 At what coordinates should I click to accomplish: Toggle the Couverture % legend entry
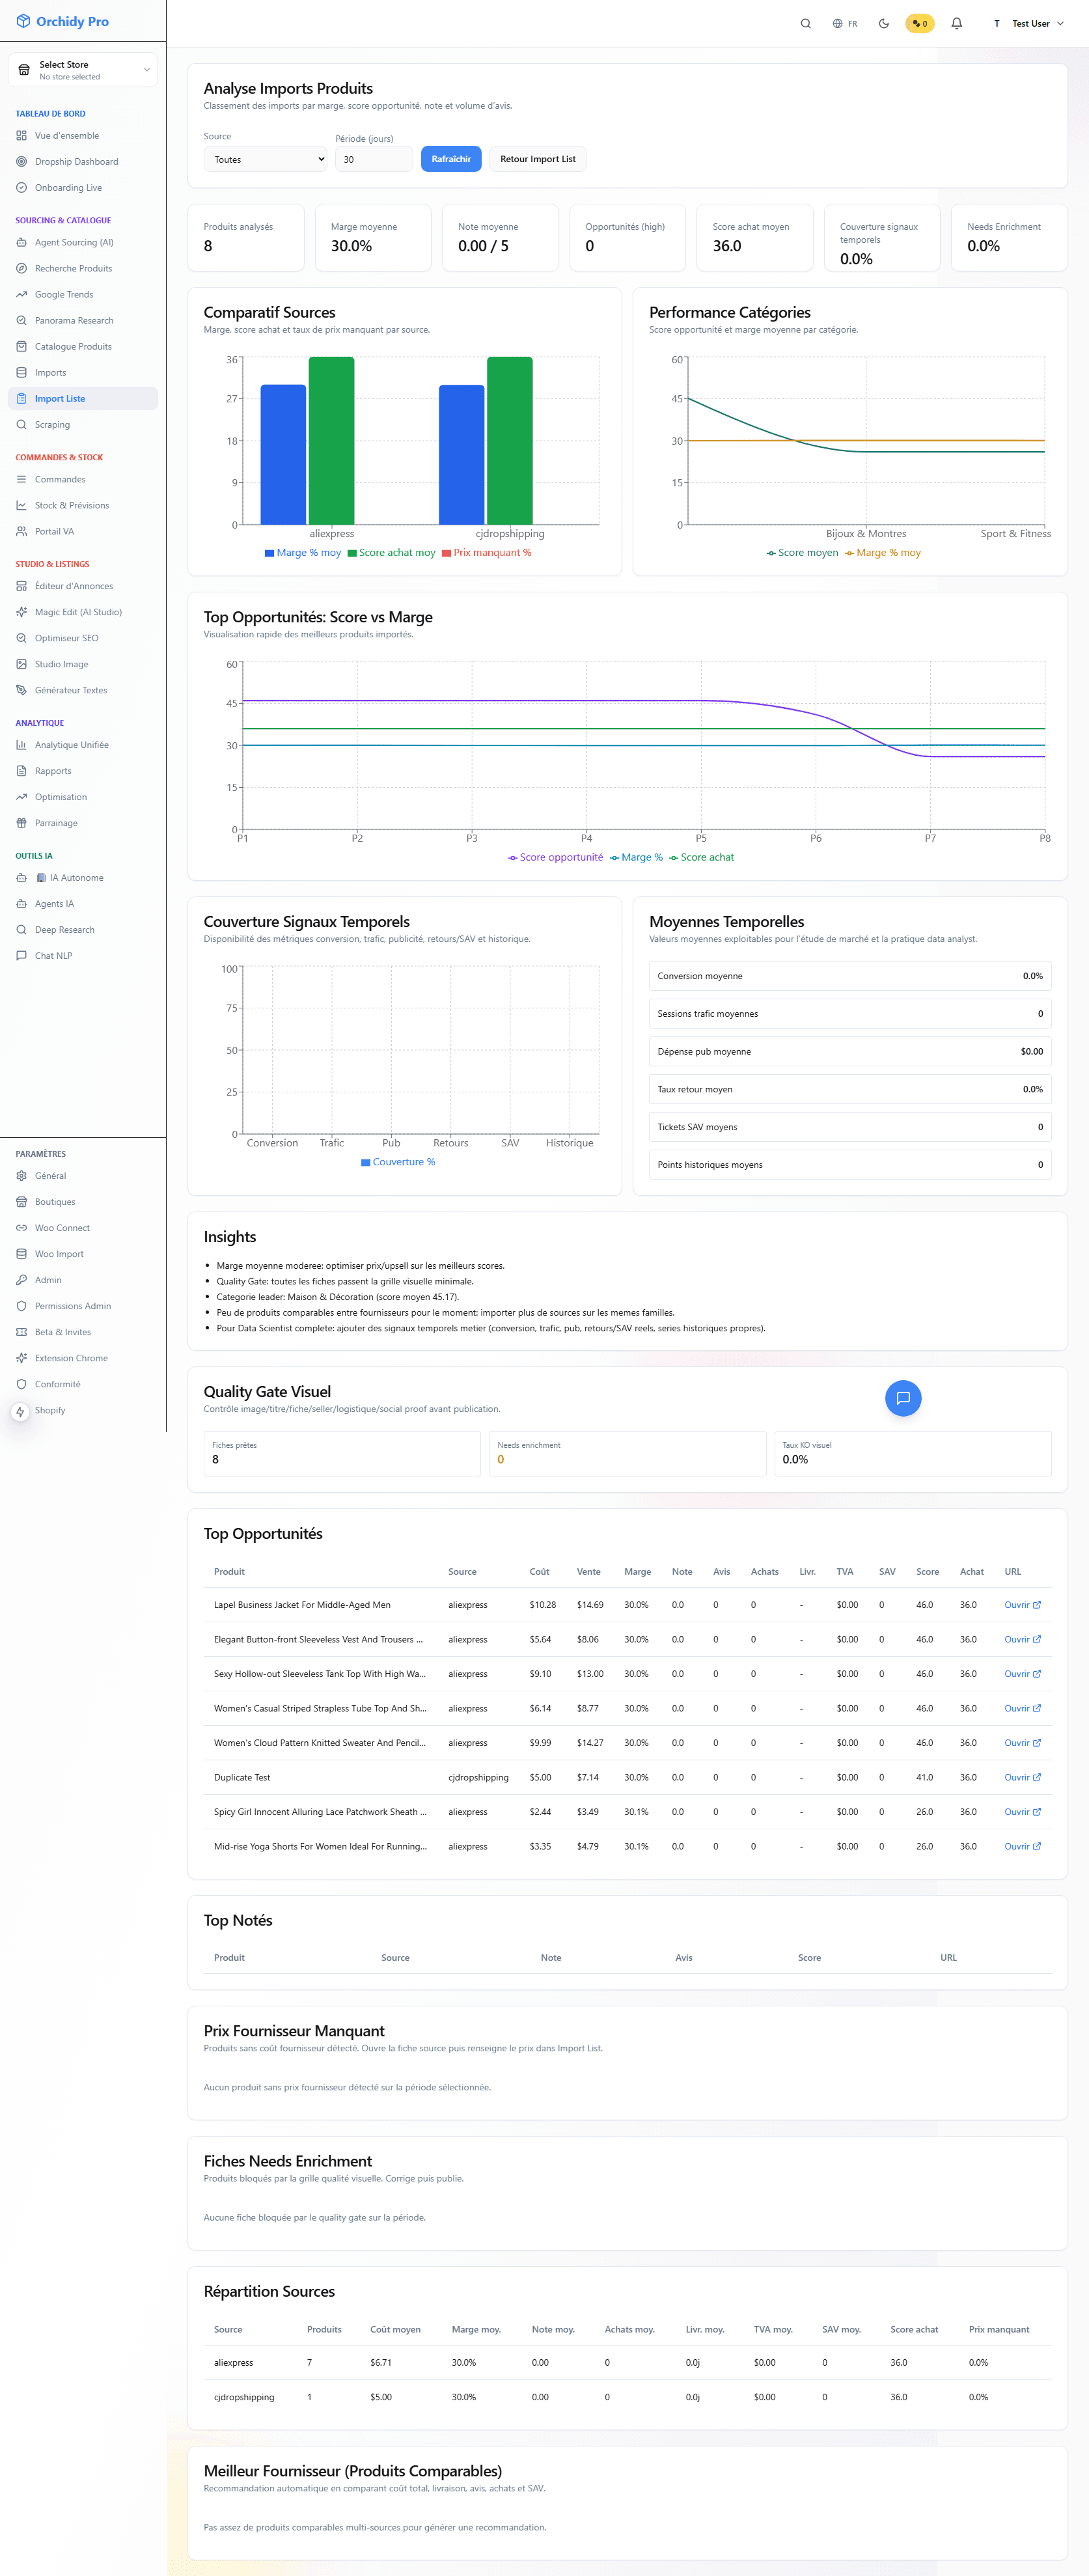click(x=398, y=1162)
